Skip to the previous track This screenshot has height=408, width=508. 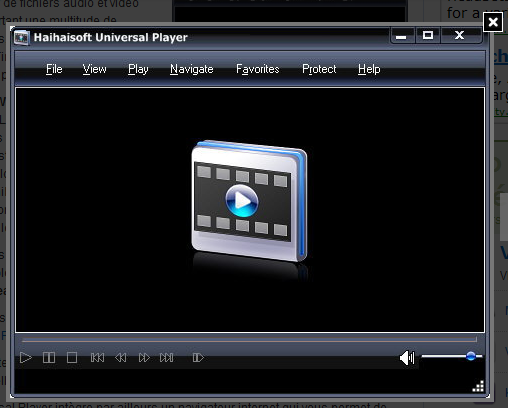pos(97,358)
